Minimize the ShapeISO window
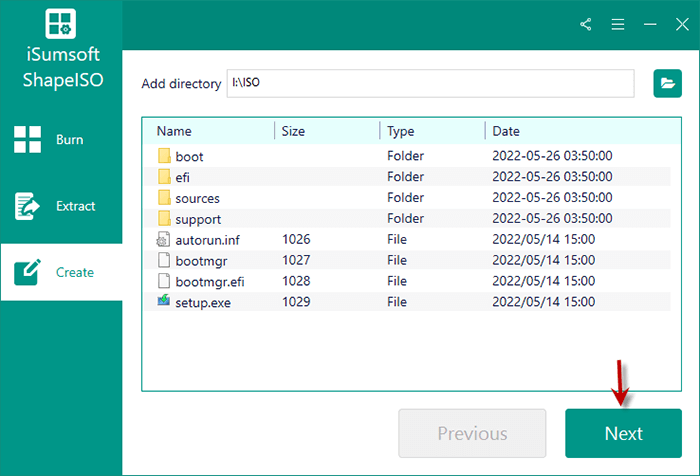This screenshot has width=700, height=476. 650,24
